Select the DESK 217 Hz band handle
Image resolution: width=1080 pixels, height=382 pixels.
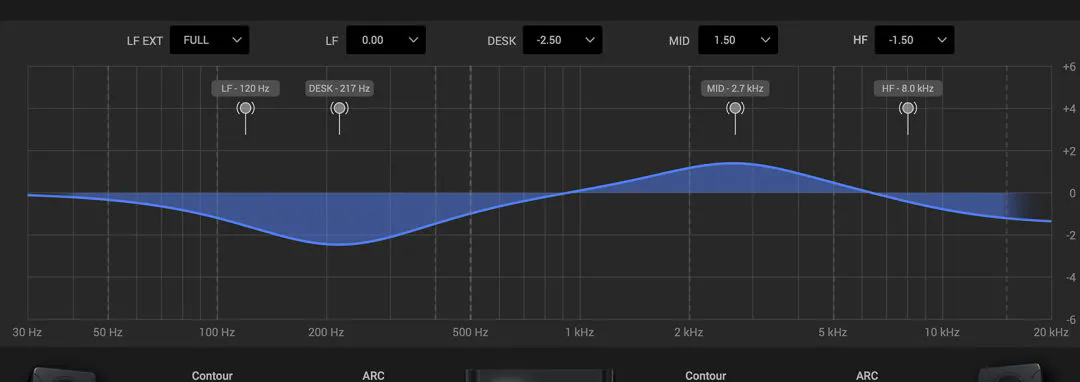(339, 108)
